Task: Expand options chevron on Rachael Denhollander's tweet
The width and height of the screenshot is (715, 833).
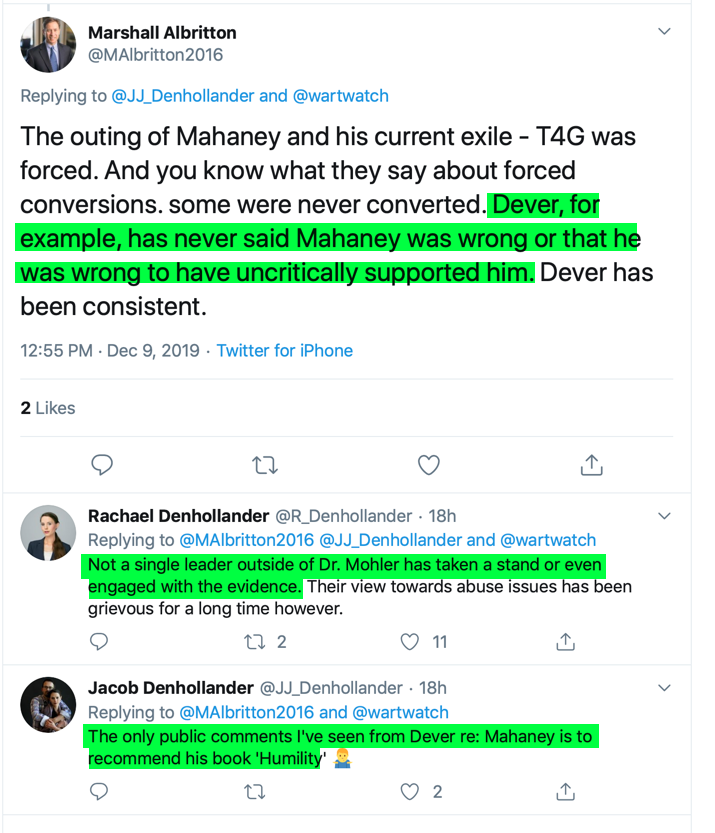Action: click(x=664, y=516)
